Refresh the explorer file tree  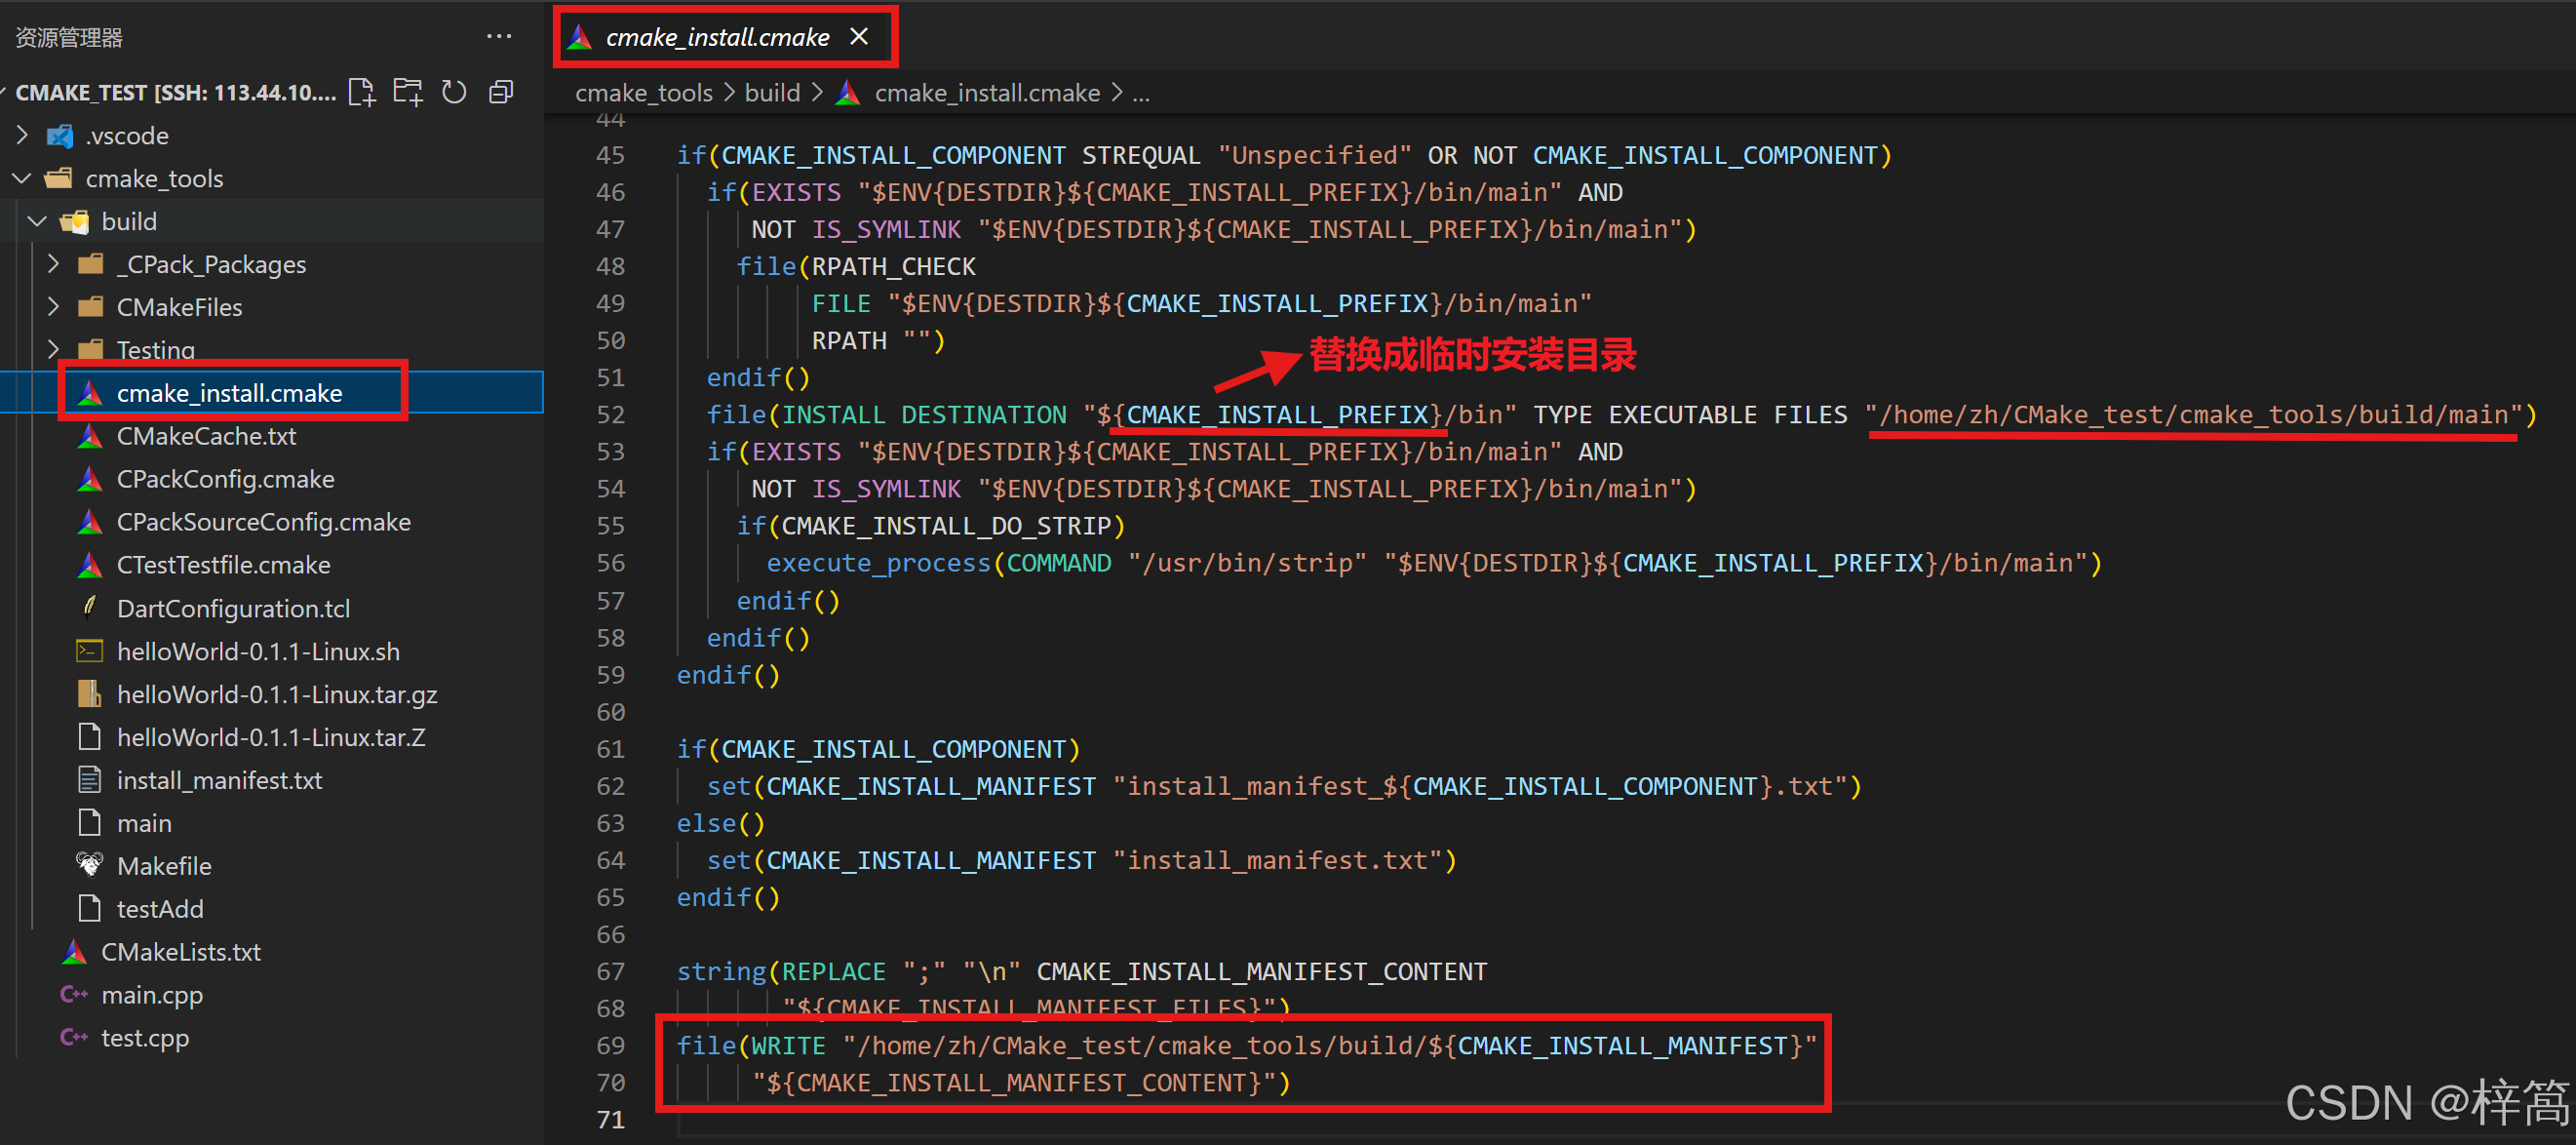(x=454, y=93)
